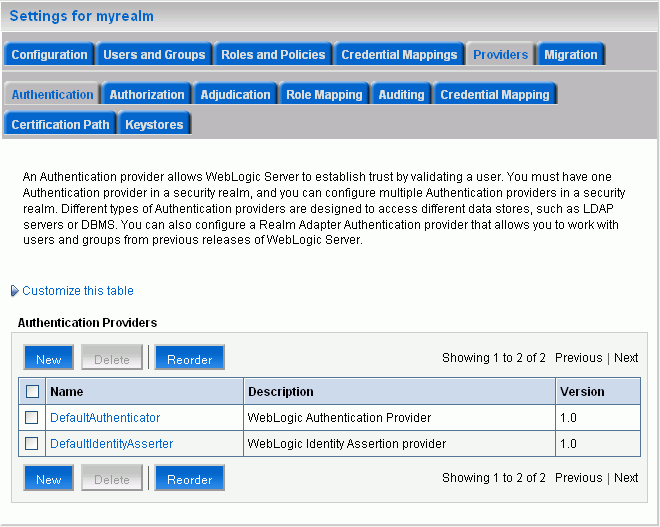Tick the select-all checkbox in table header

pyautogui.click(x=32, y=391)
